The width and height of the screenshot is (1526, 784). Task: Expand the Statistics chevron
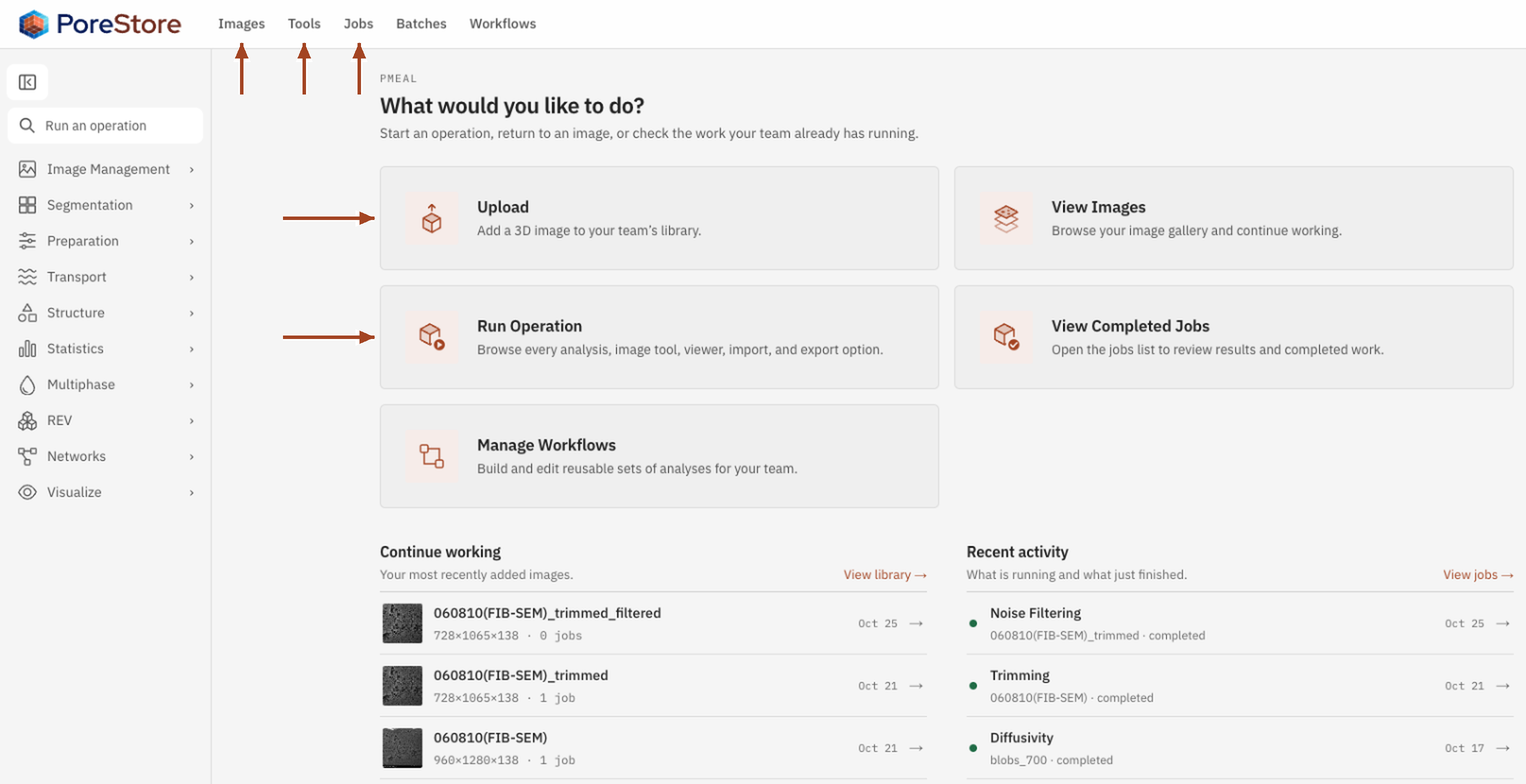(x=191, y=350)
